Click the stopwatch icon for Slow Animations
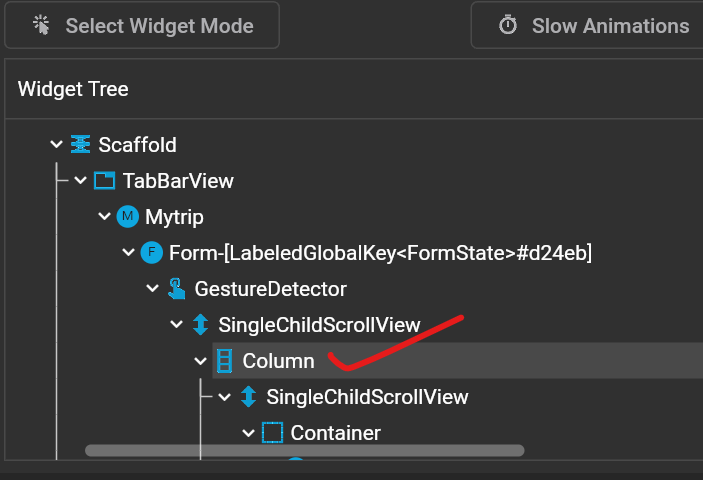This screenshot has height=480, width=703. pos(508,25)
